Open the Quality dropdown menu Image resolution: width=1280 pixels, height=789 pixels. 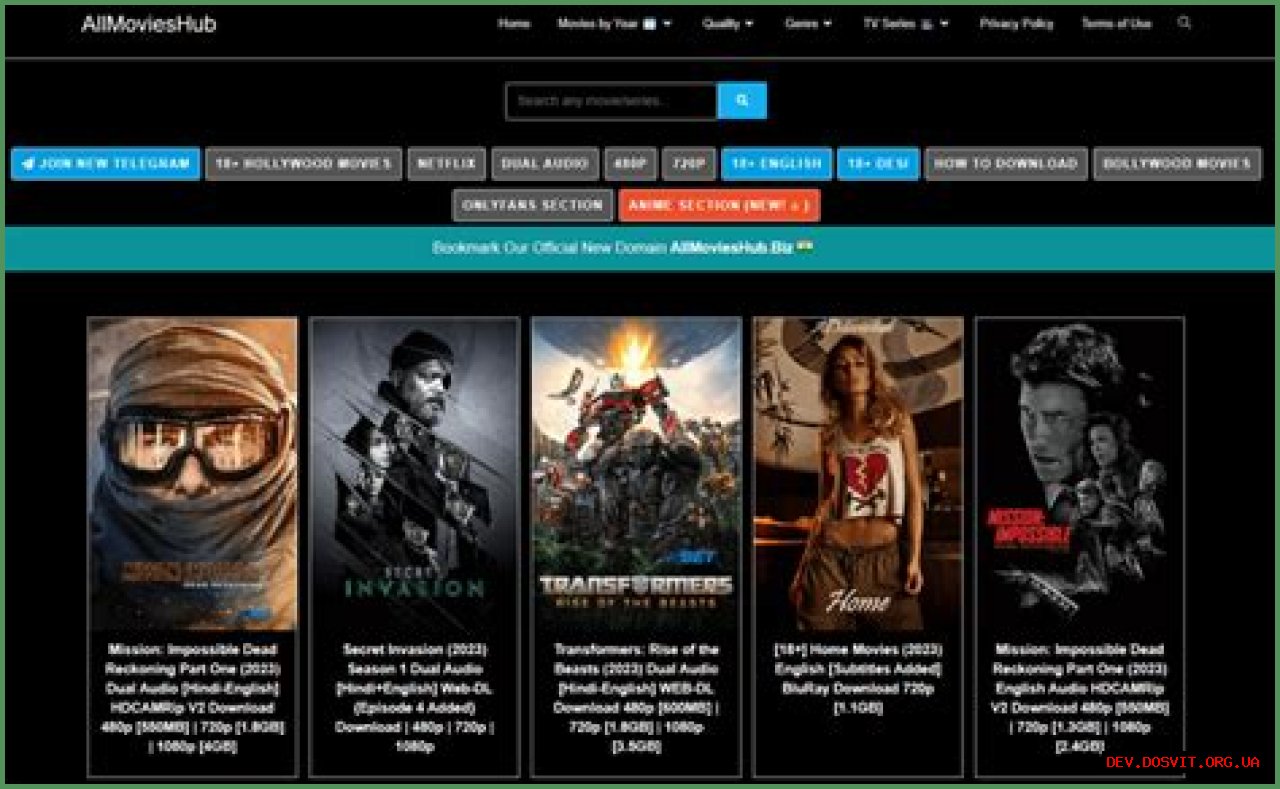tap(728, 23)
